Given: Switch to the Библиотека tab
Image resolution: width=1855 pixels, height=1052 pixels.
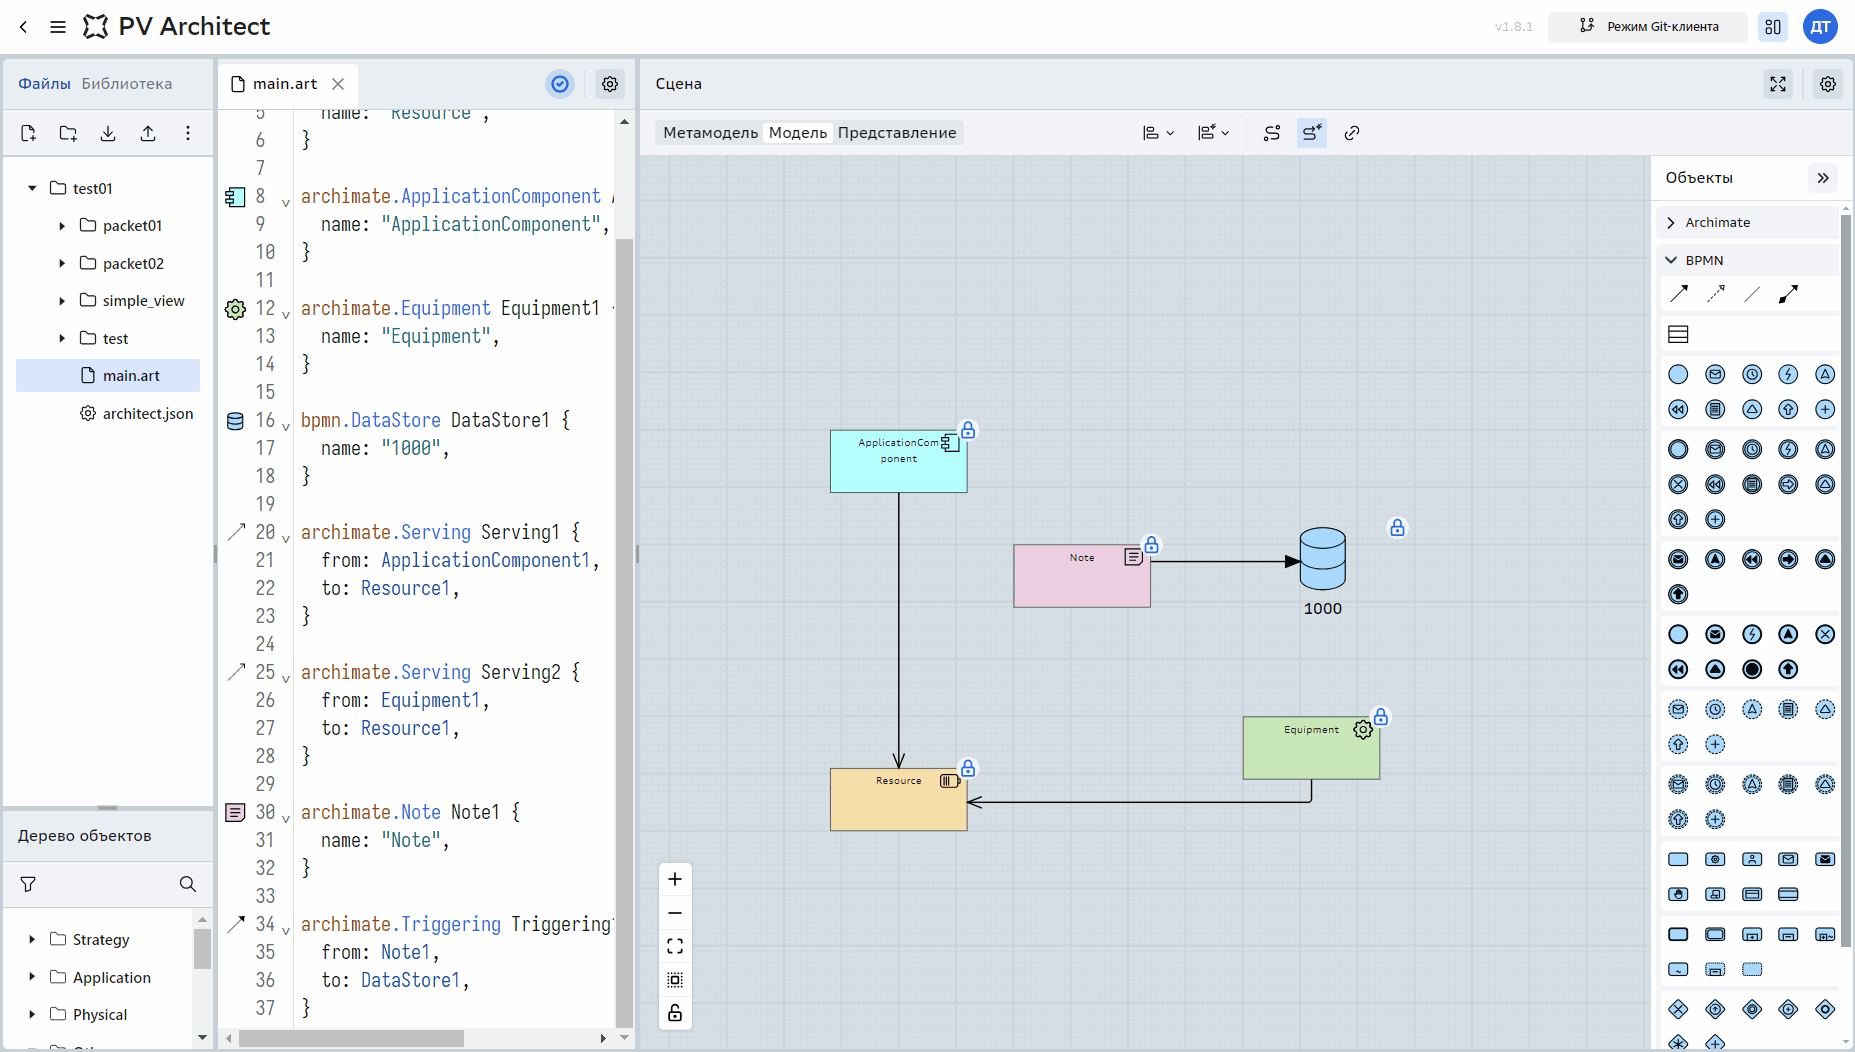Looking at the screenshot, I should (127, 84).
